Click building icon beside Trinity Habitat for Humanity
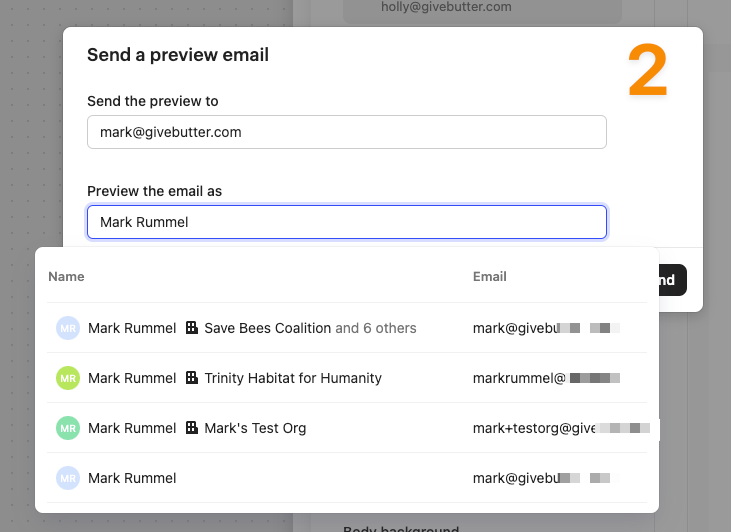 point(192,378)
